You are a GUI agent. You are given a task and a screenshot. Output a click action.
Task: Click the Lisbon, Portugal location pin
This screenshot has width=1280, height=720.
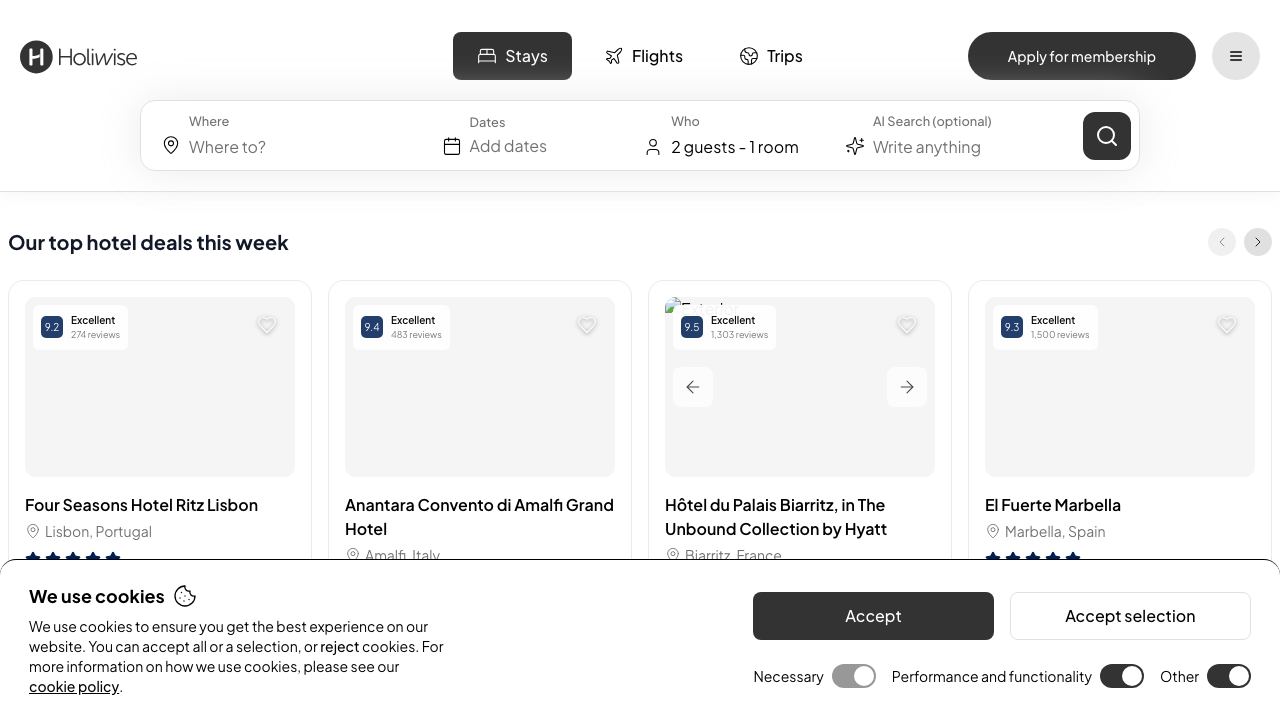33,531
